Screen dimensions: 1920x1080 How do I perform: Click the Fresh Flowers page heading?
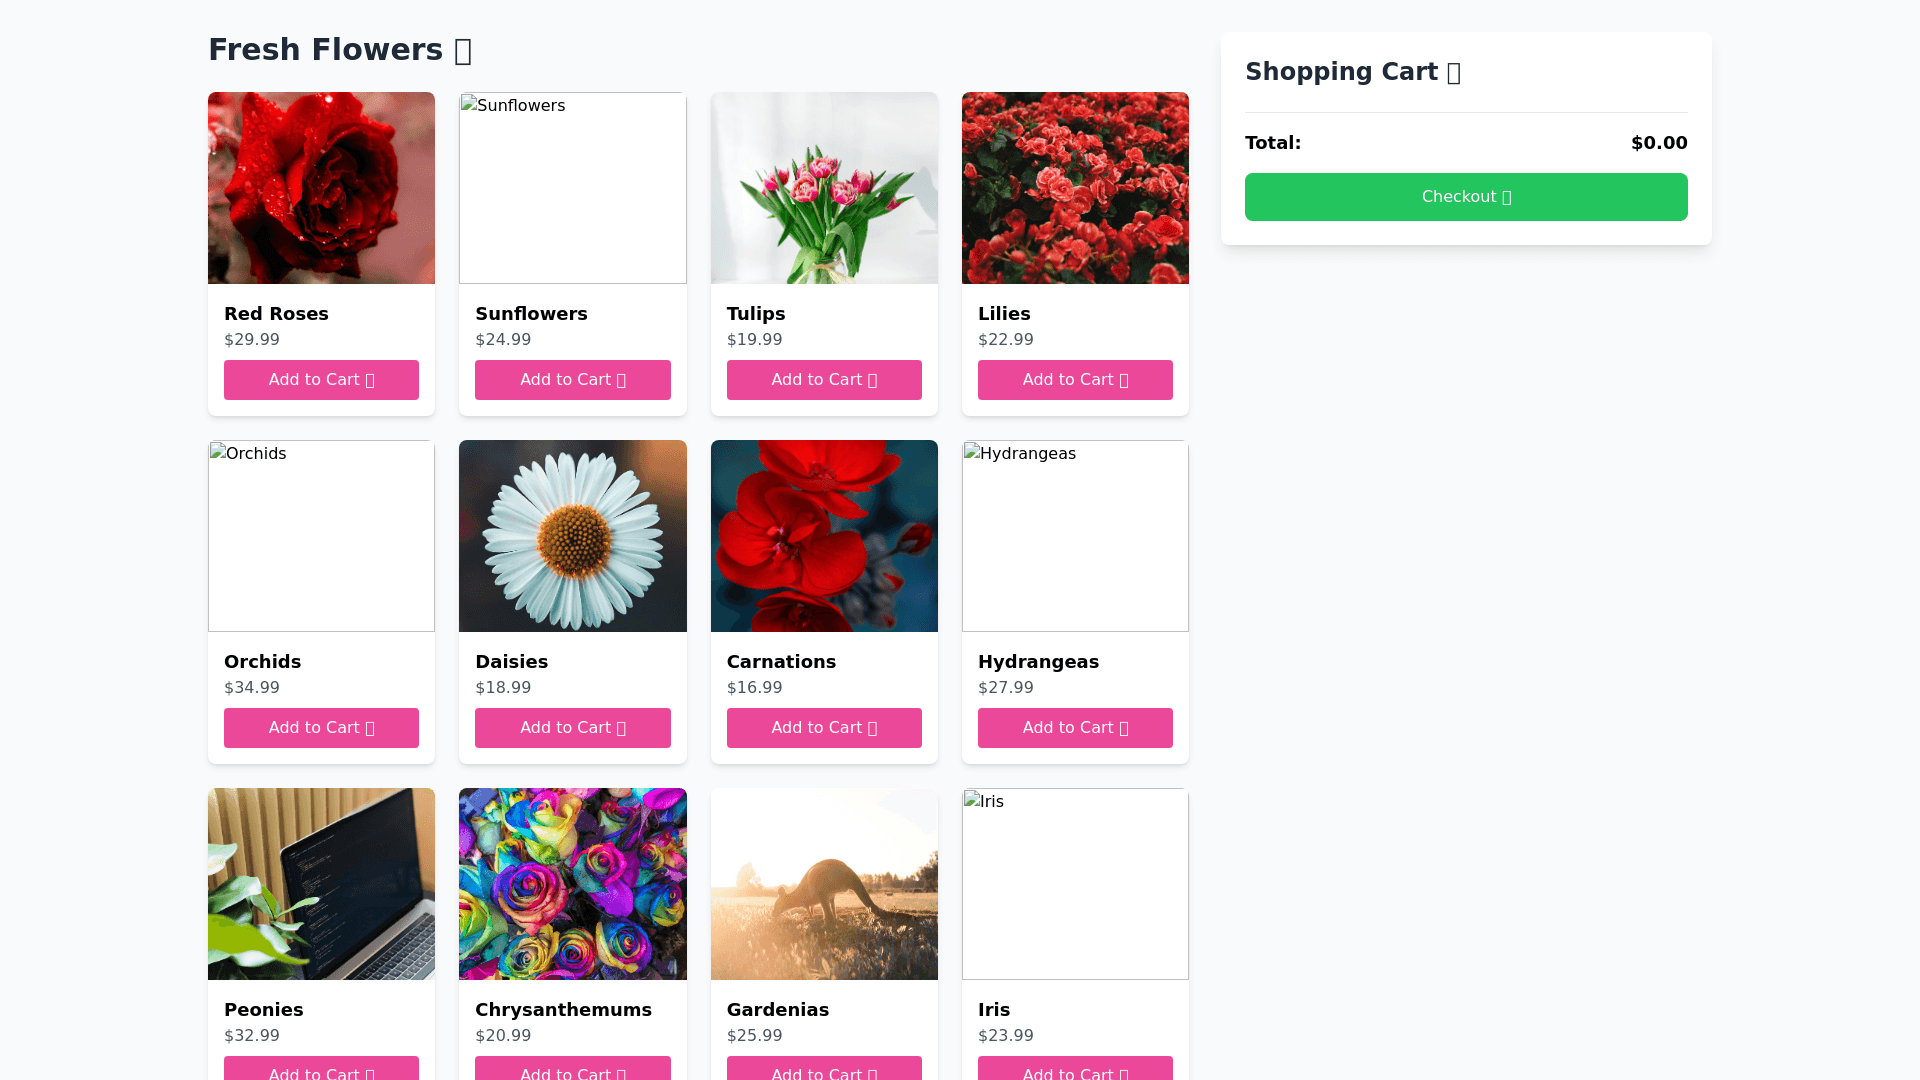(x=340, y=49)
